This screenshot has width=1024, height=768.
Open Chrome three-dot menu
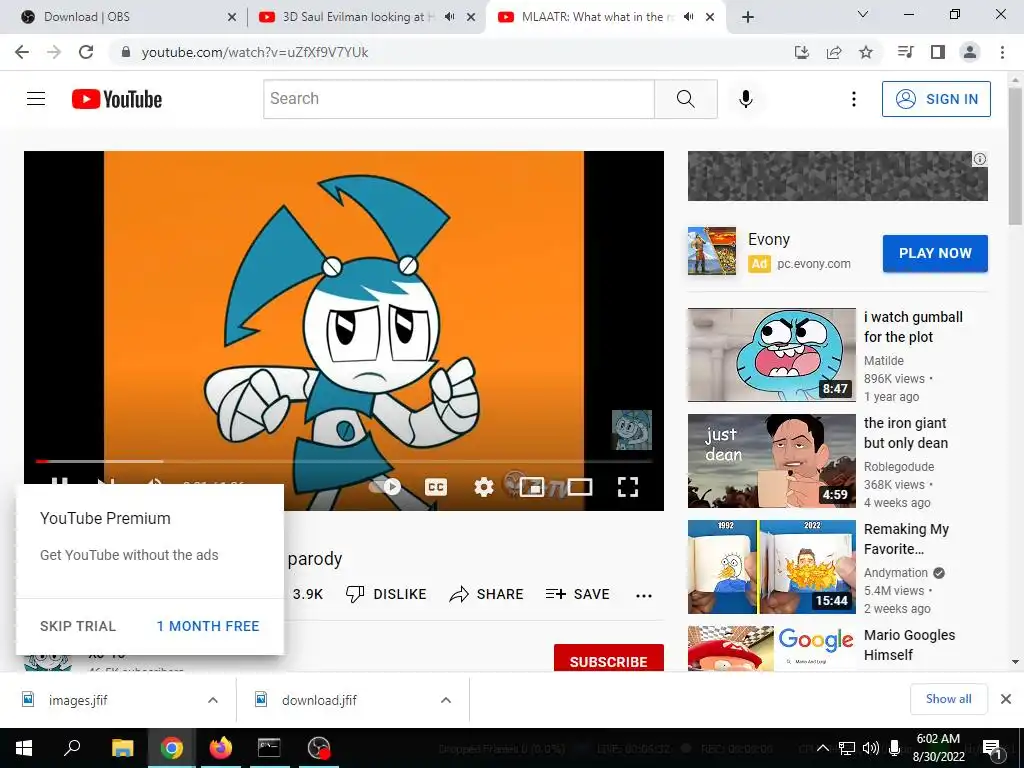[x=1002, y=52]
